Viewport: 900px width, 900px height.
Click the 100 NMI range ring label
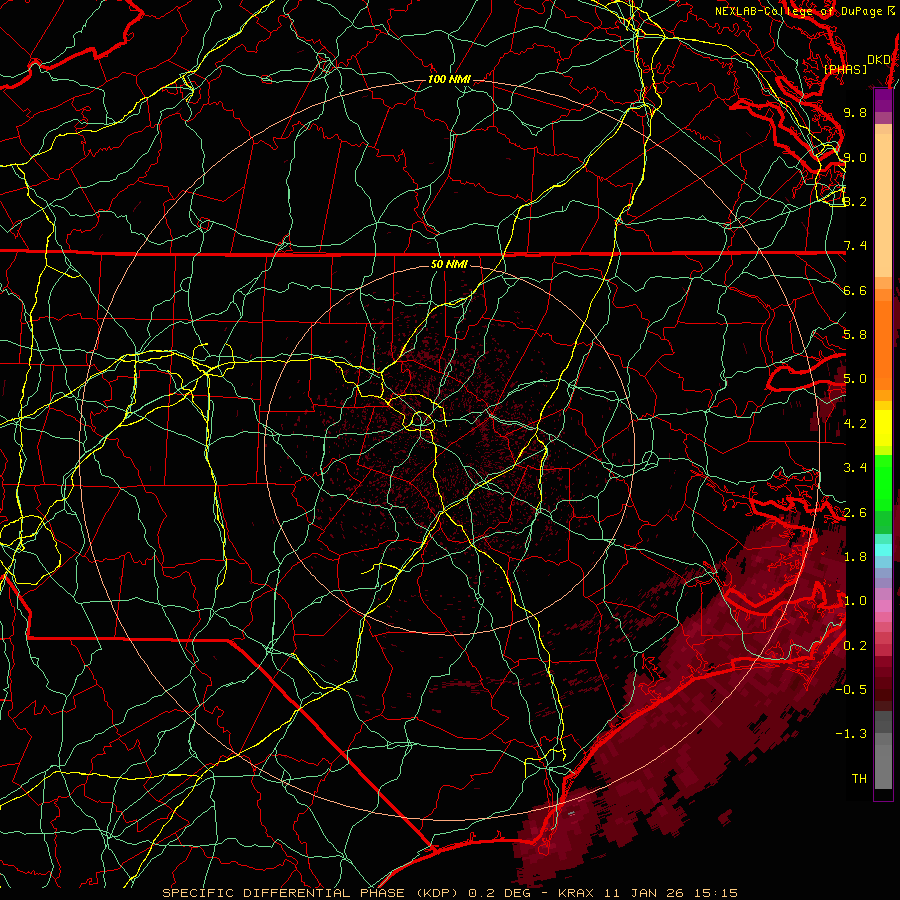[x=449, y=79]
